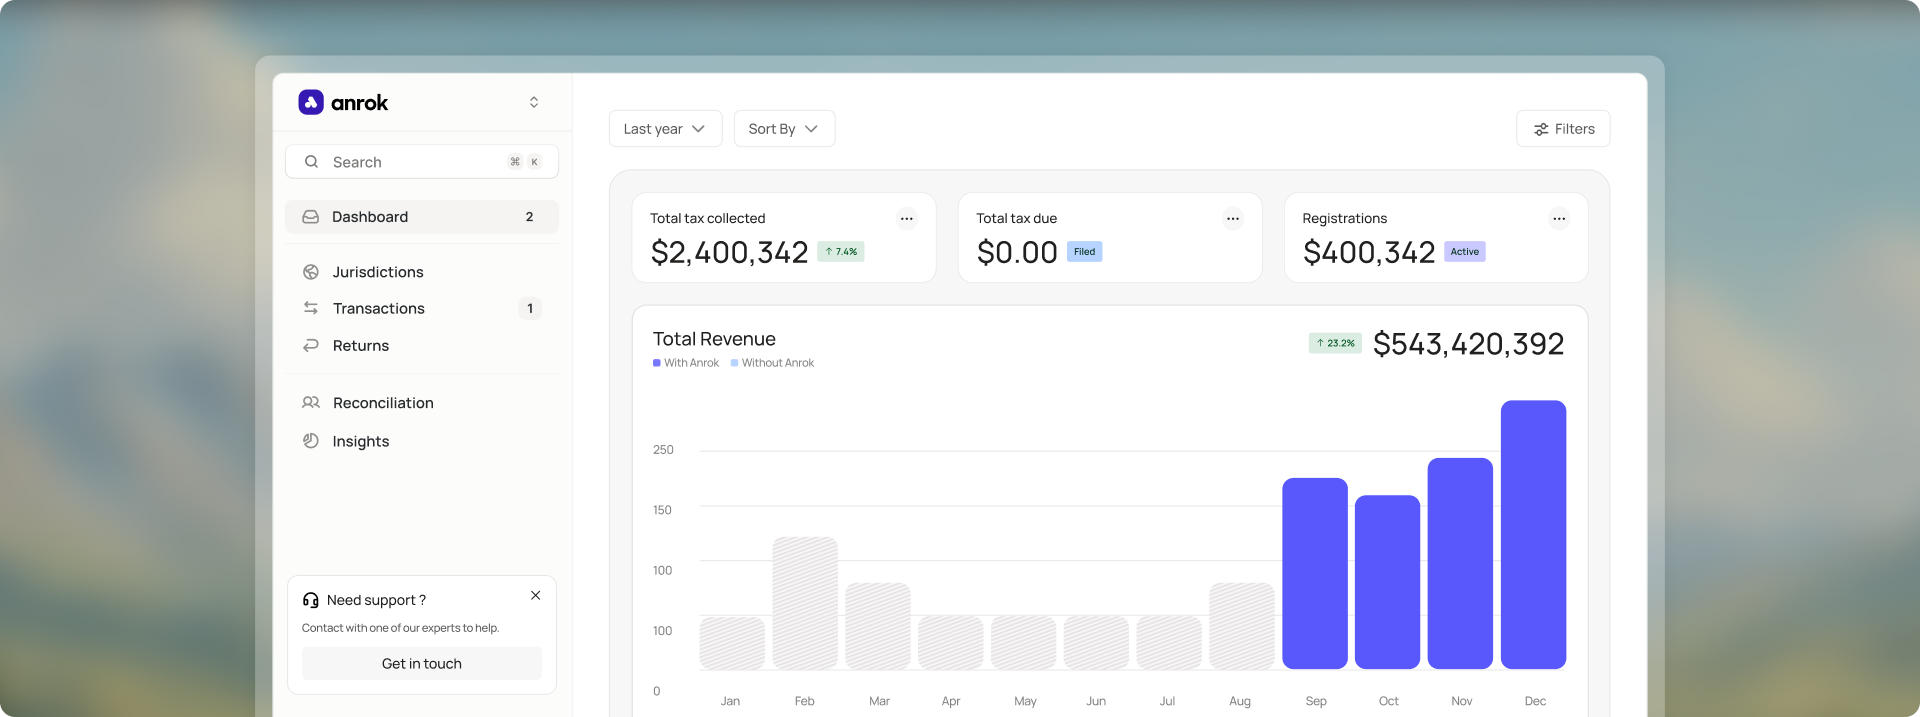Click the Filters button
The height and width of the screenshot is (717, 1920).
(x=1563, y=129)
